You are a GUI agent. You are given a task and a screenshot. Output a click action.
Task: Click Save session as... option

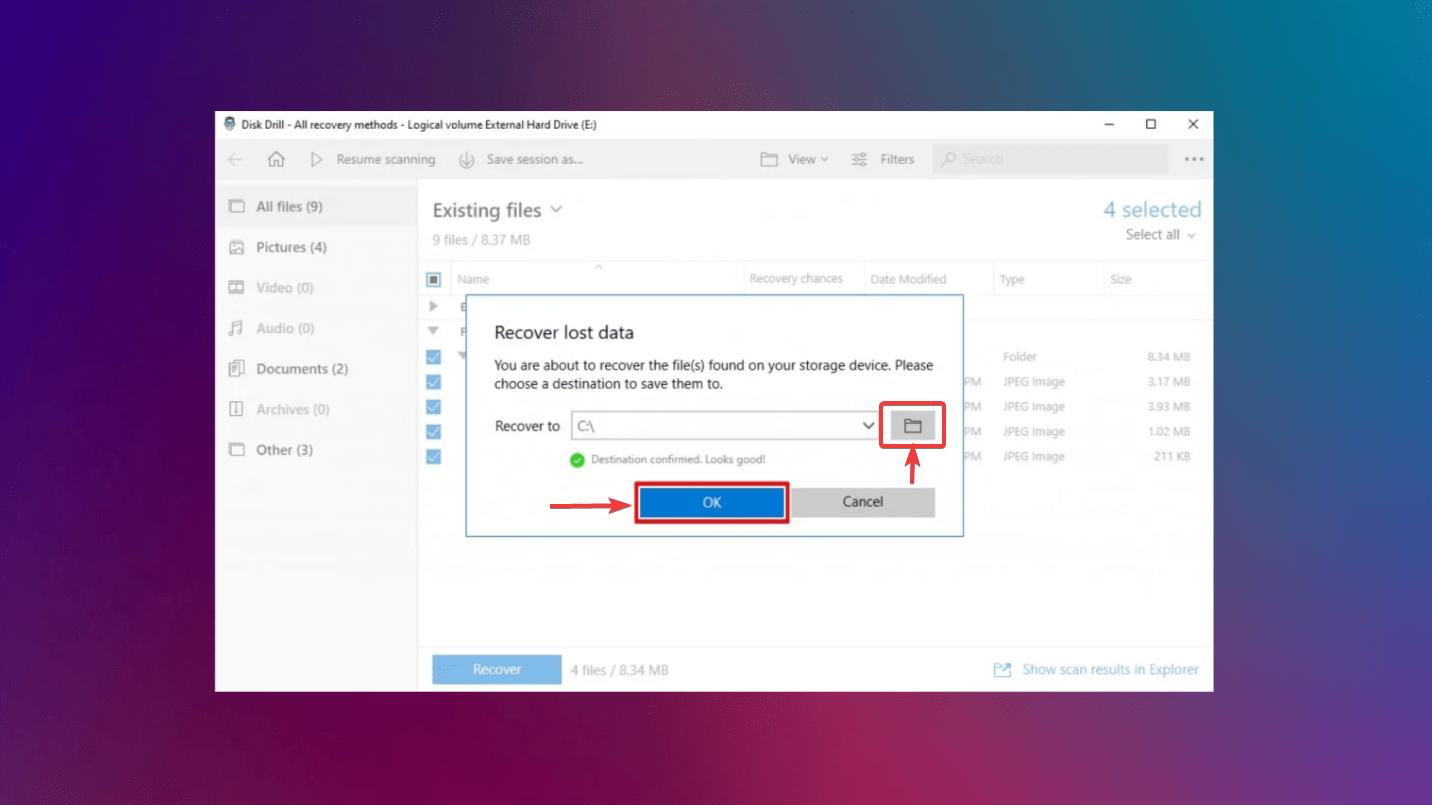pyautogui.click(x=520, y=159)
